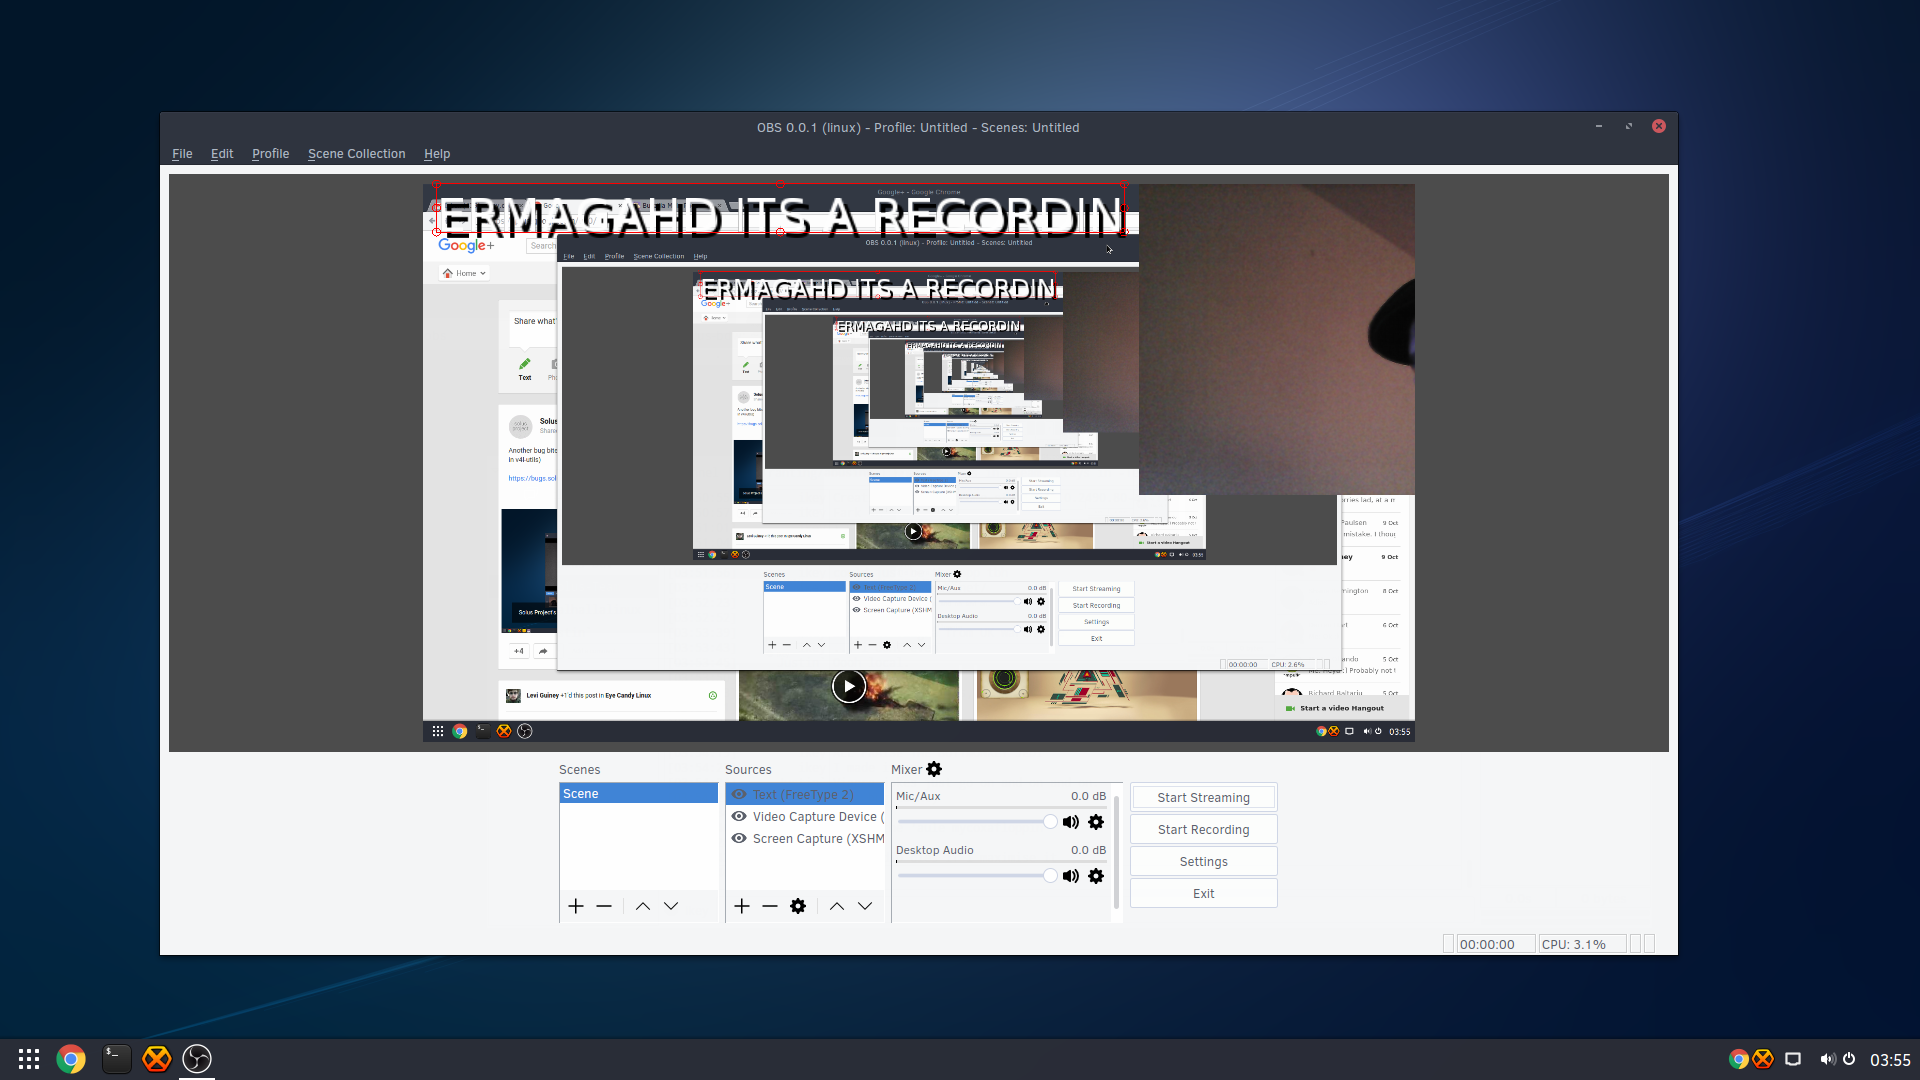Open Mic/Aux audio settings gear
Image resolution: width=1920 pixels, height=1080 pixels.
click(x=1096, y=822)
